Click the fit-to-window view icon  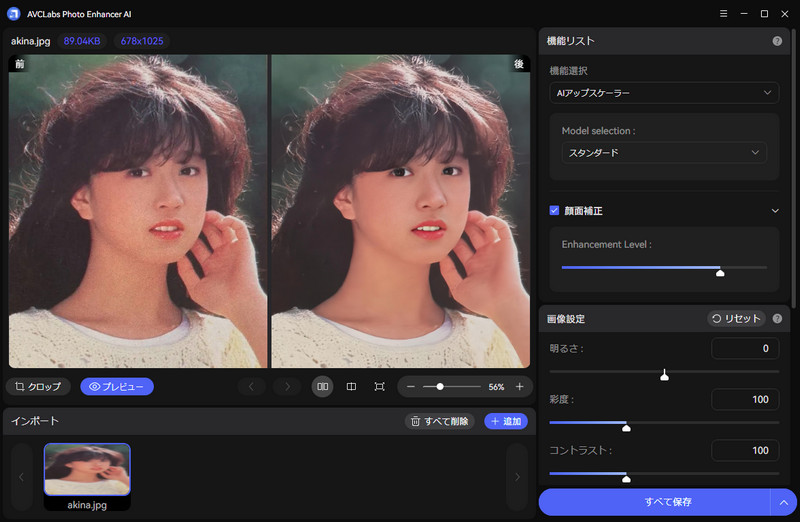[x=380, y=387]
